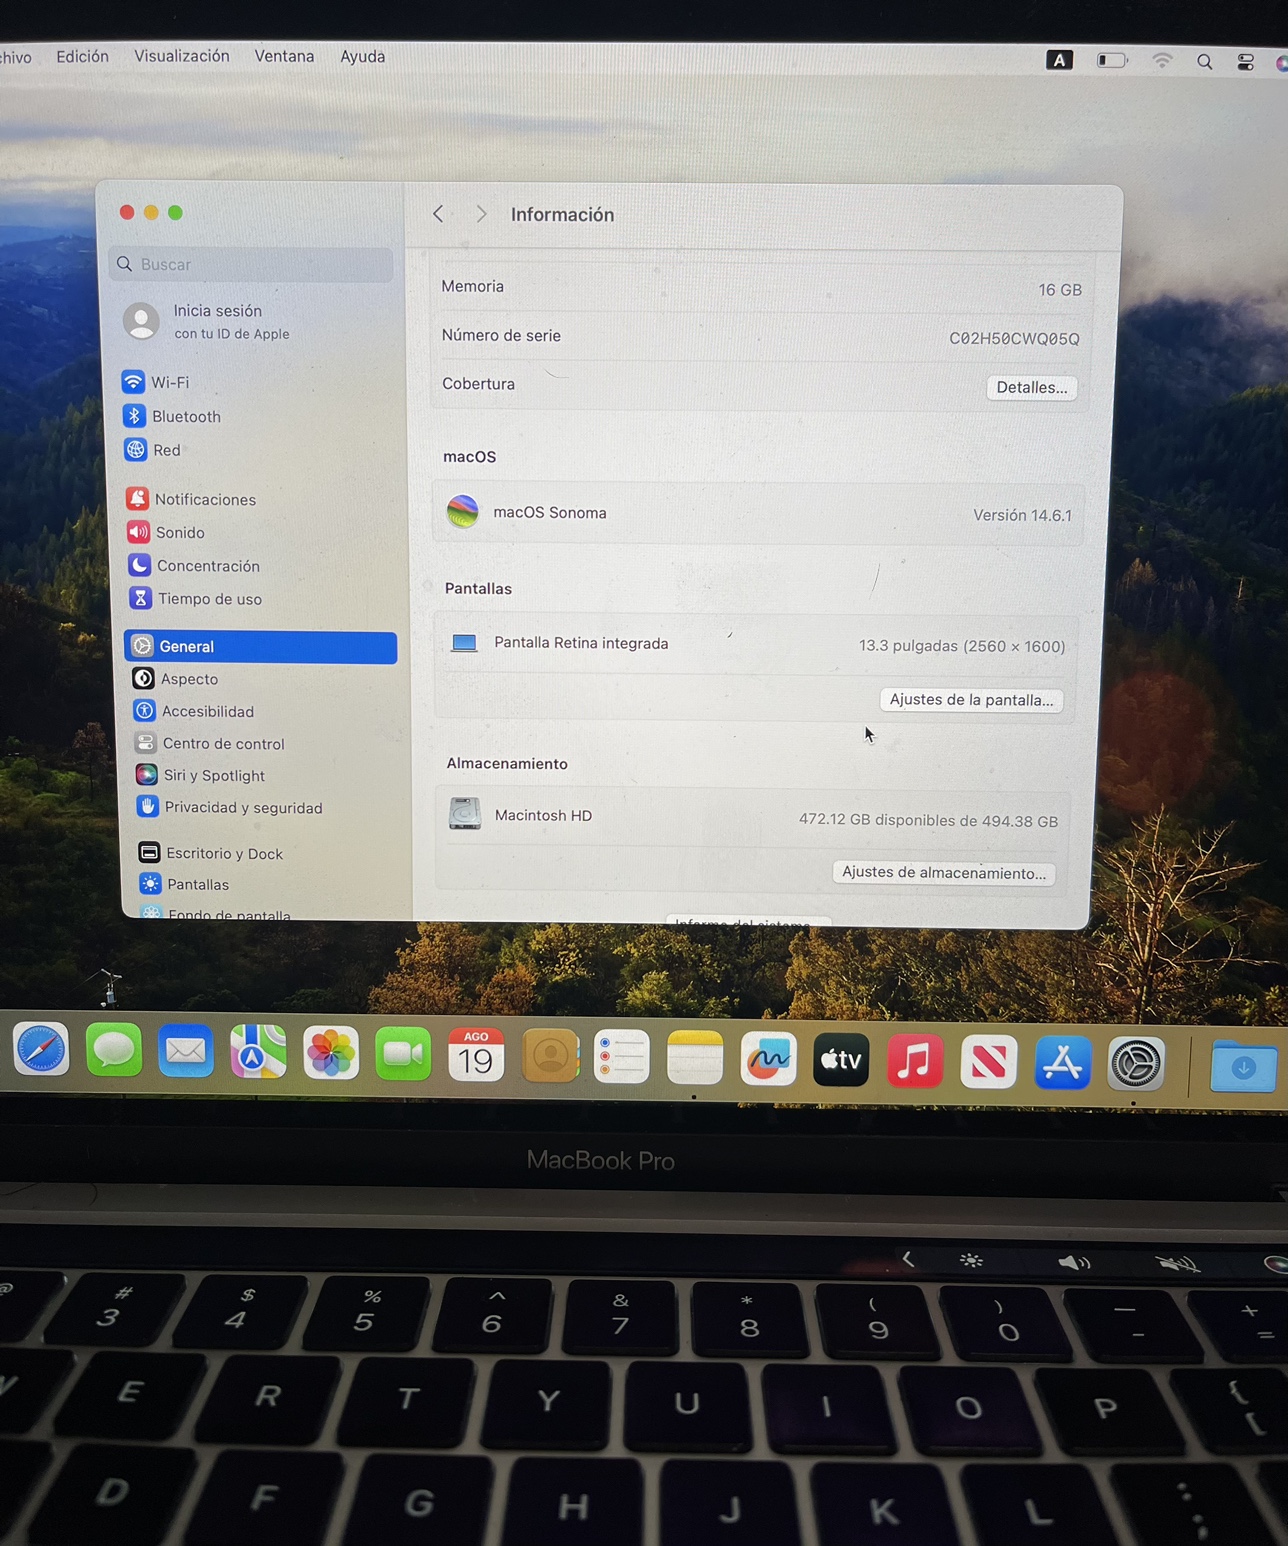Open Aspecto settings

tap(176, 679)
